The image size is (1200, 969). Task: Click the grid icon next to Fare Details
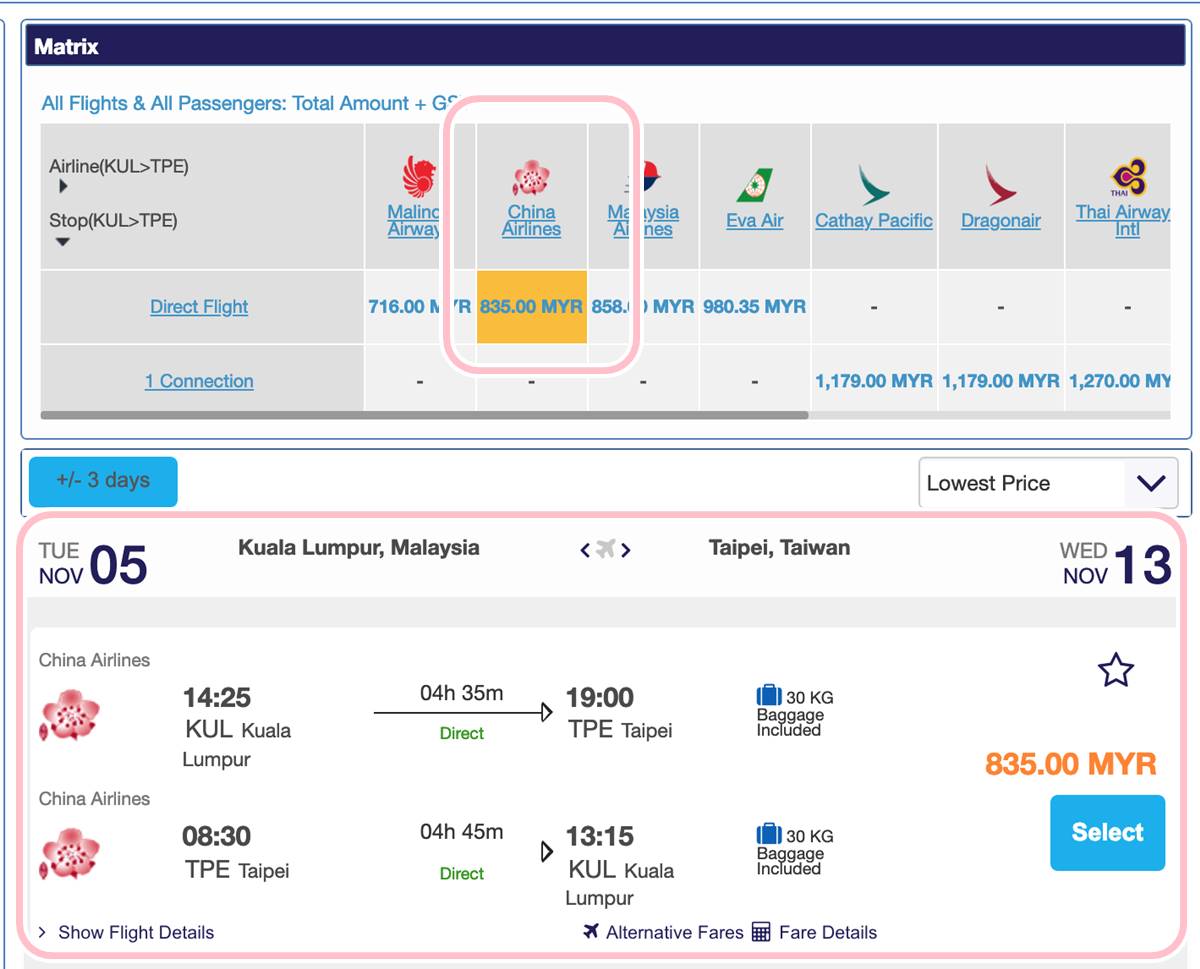(x=761, y=933)
